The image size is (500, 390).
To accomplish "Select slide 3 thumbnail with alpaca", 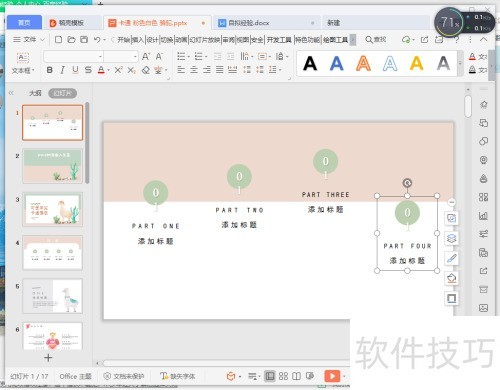I will (53, 209).
